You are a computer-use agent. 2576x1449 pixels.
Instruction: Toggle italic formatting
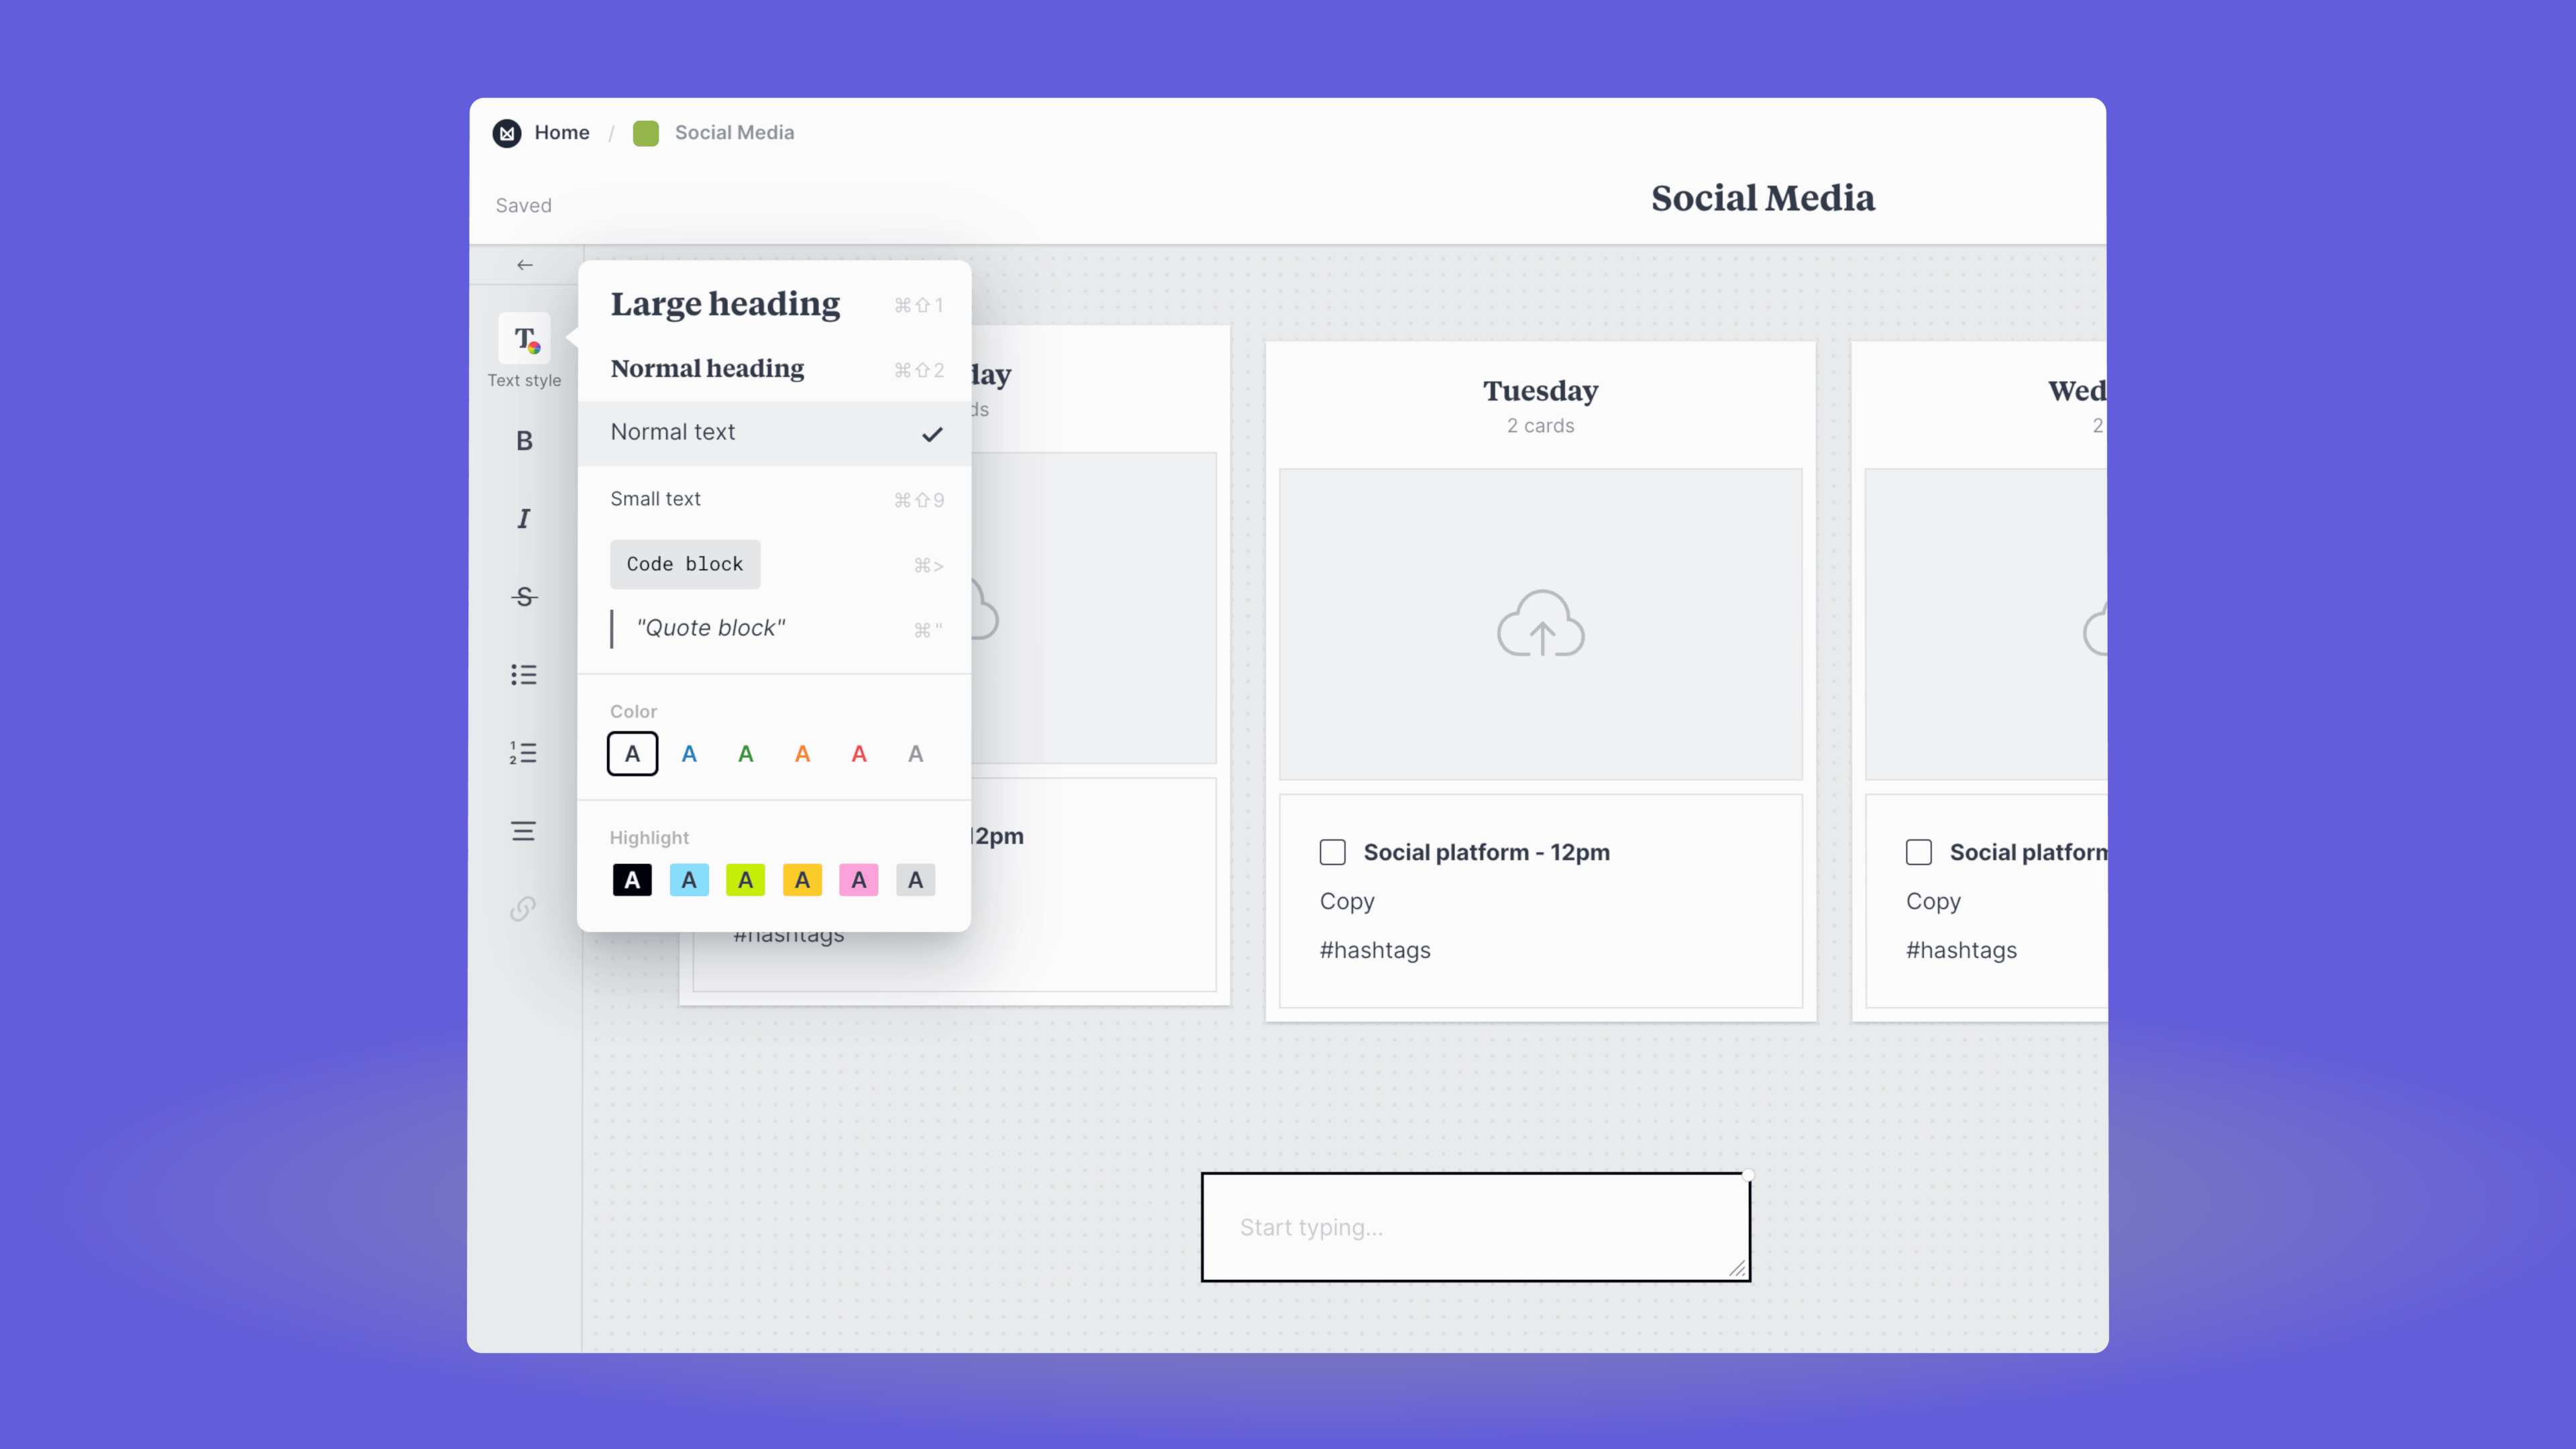pos(524,519)
